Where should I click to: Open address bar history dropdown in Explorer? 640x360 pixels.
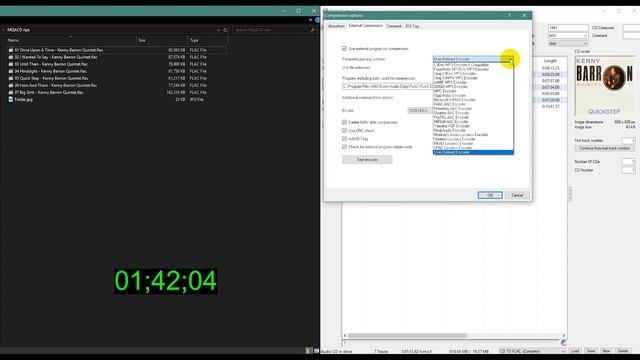218,30
